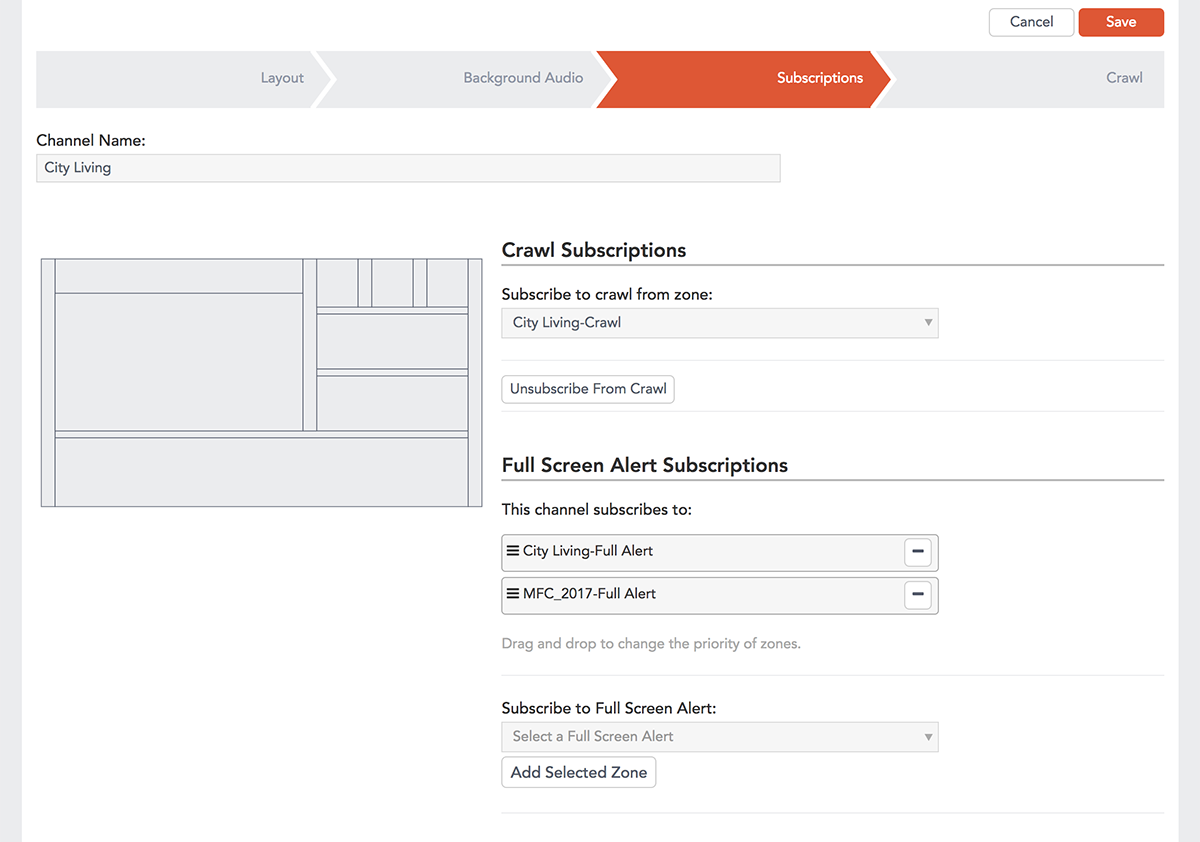Viewport: 1200px width, 842px height.
Task: Select City Living-Full Alert list row
Action: 700,552
